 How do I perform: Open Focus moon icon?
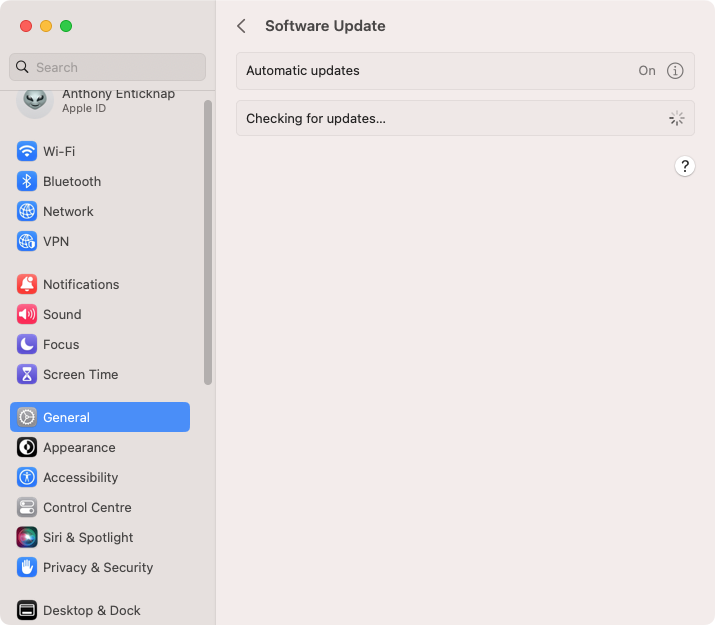pos(27,345)
